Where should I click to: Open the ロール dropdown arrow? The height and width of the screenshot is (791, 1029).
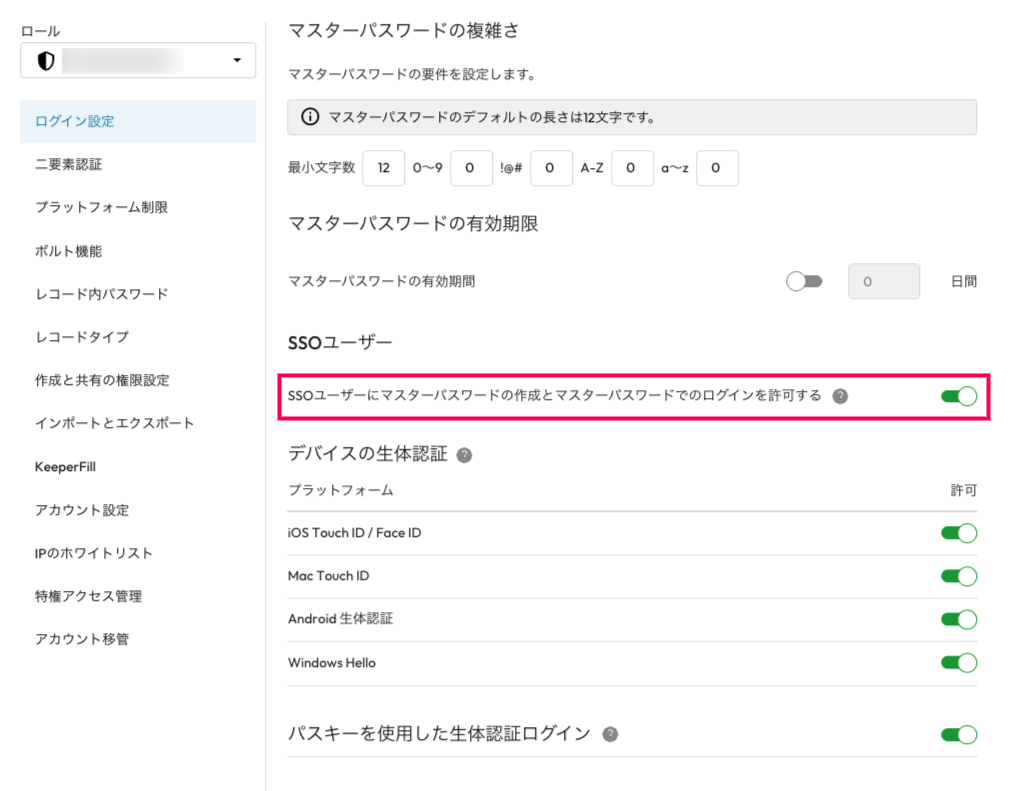[x=237, y=61]
